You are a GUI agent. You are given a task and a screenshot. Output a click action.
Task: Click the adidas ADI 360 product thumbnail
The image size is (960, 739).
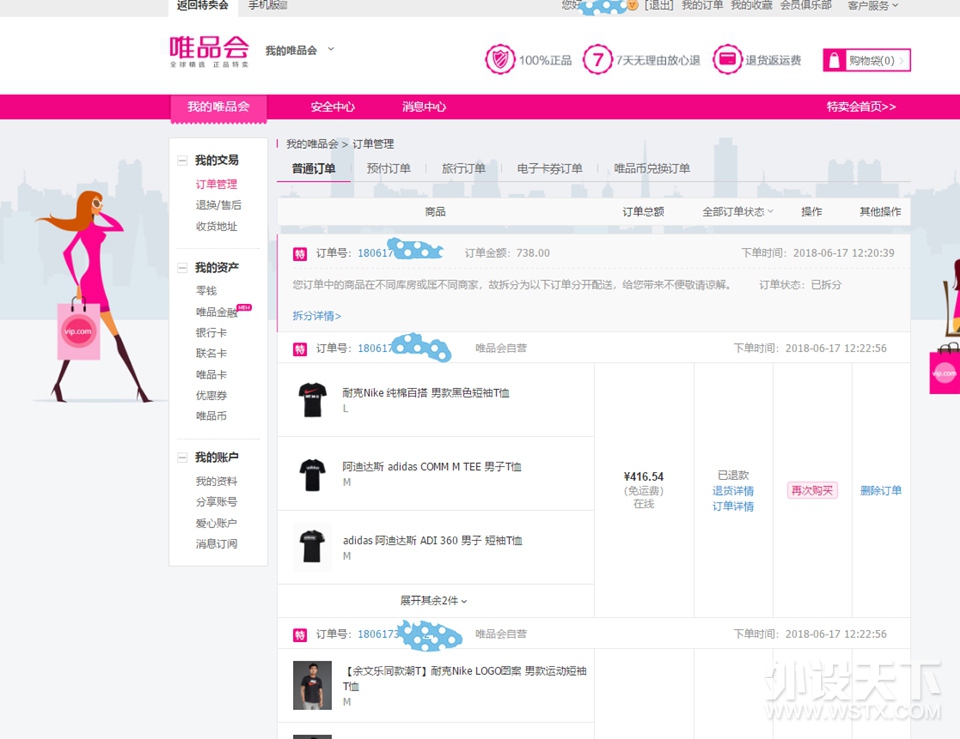click(312, 547)
